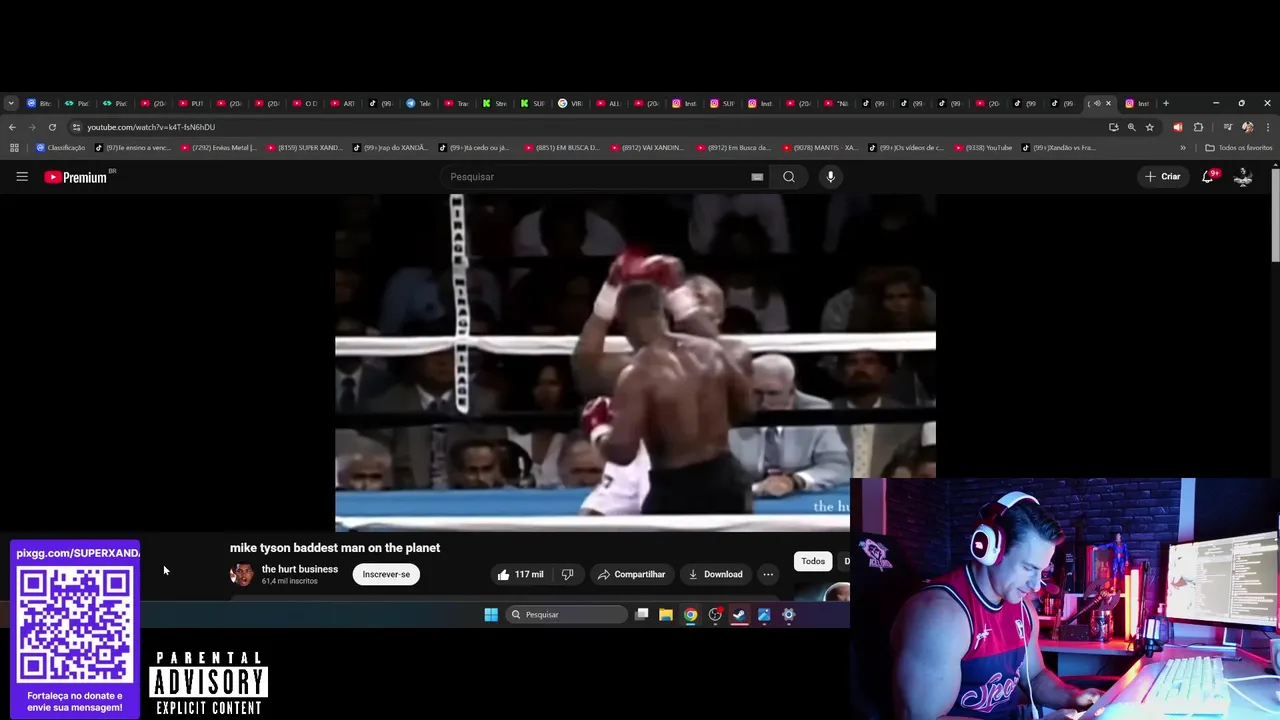The height and width of the screenshot is (720, 1280).
Task: Go back to the previous page
Action: (x=12, y=127)
